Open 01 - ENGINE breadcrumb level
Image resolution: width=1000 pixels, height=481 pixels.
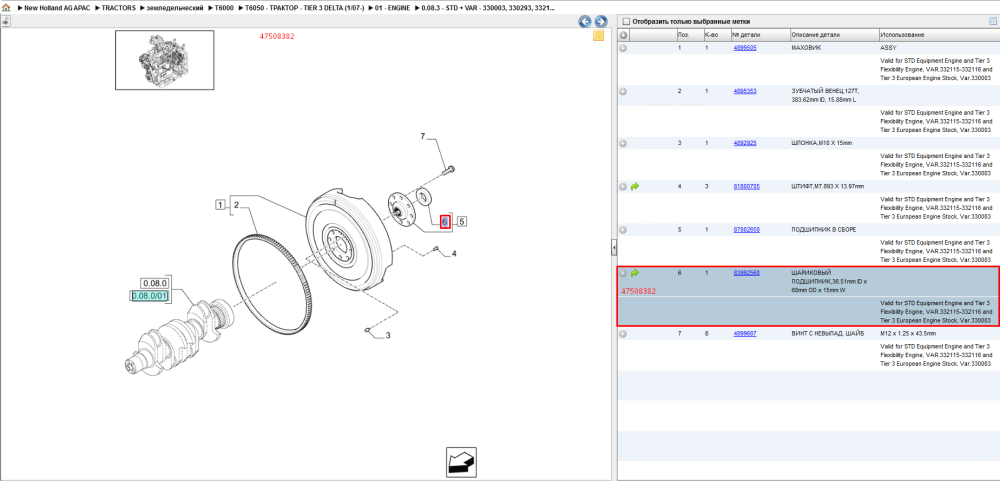[392, 9]
